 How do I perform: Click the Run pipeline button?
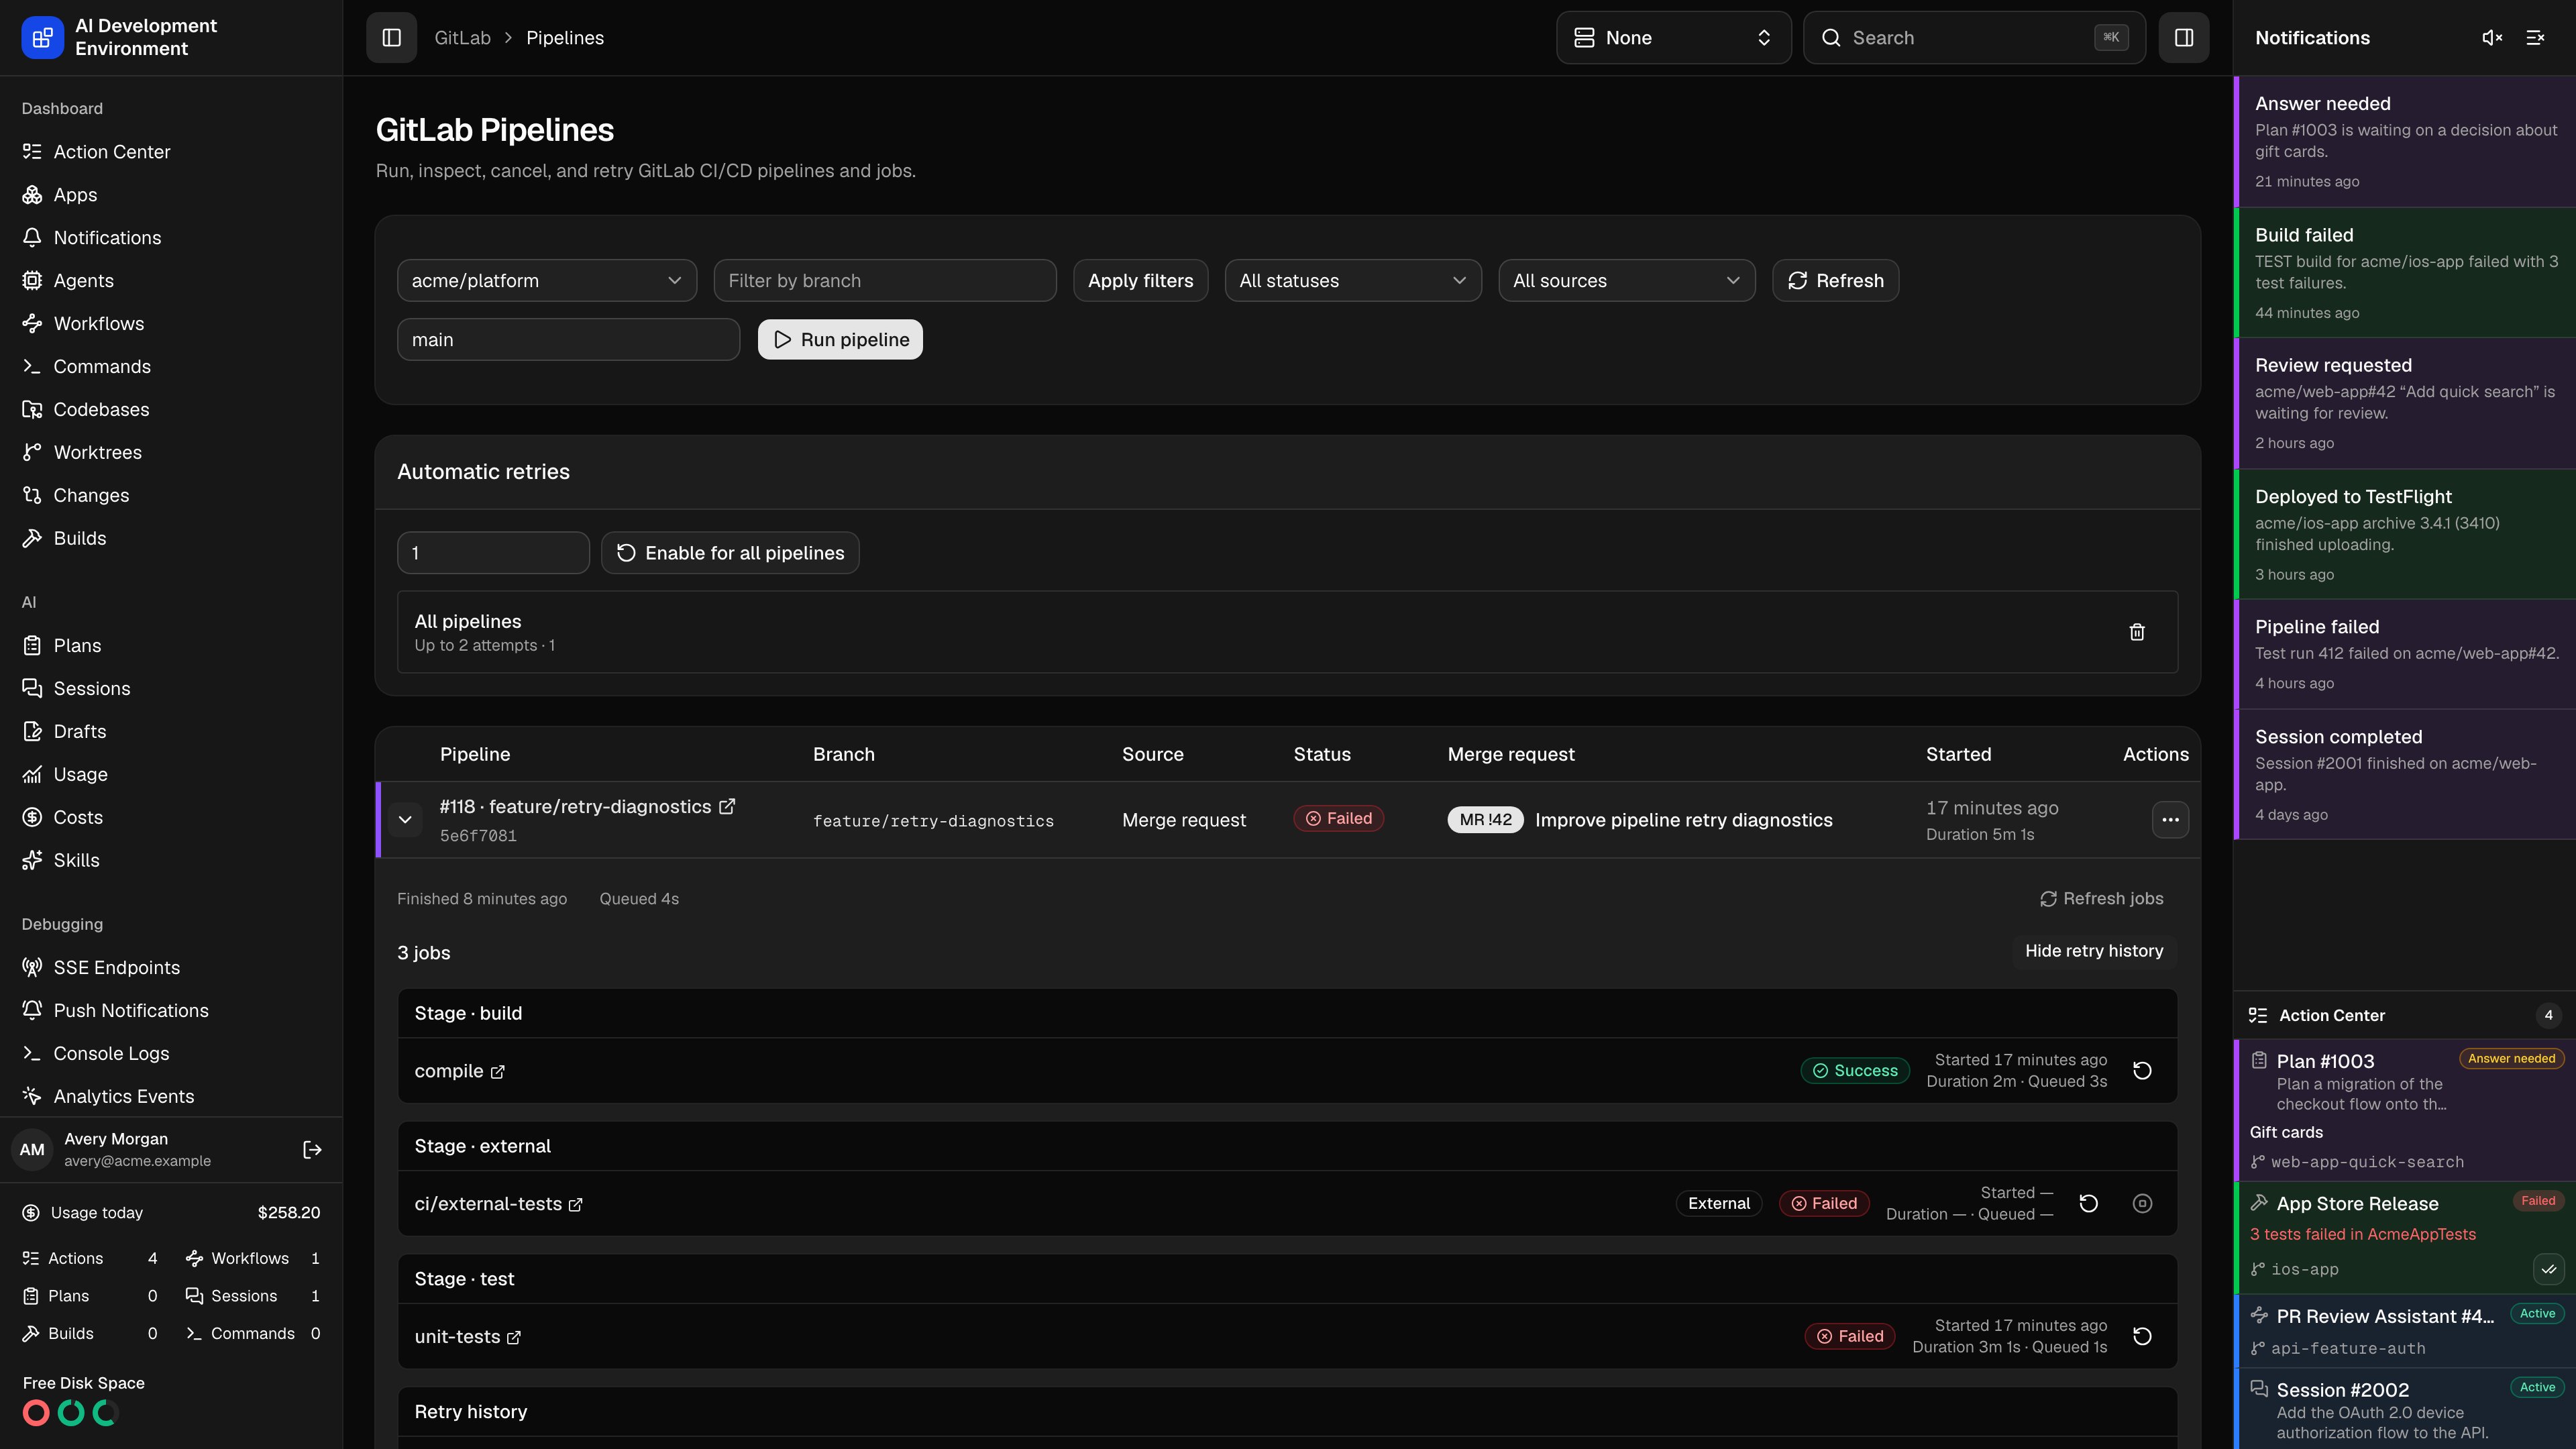[x=840, y=340]
